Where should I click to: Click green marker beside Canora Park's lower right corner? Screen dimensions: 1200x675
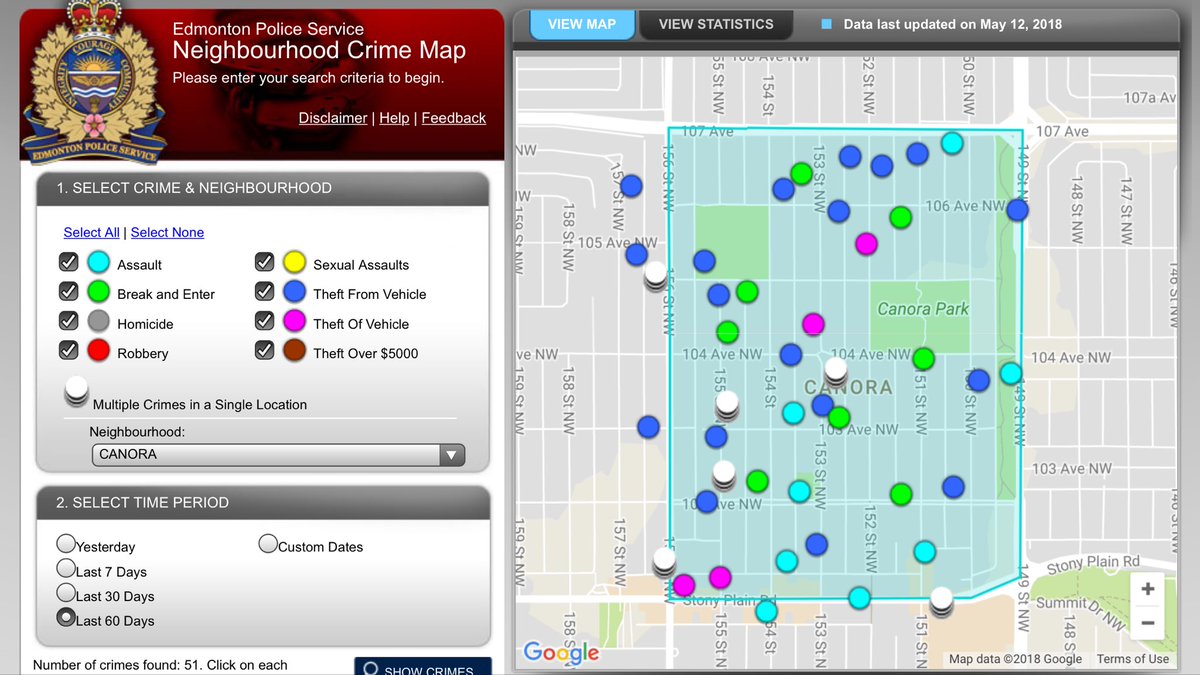pos(923,358)
